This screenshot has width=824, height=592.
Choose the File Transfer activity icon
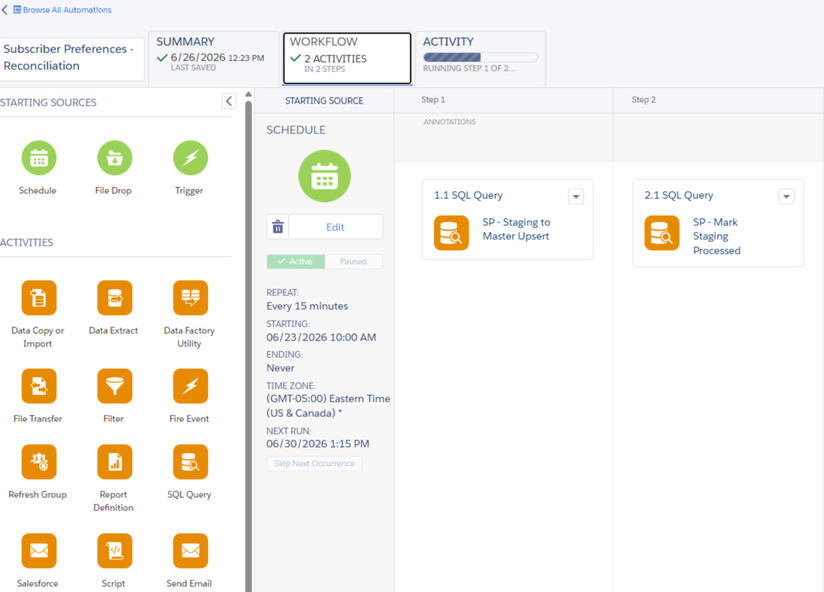(x=39, y=386)
